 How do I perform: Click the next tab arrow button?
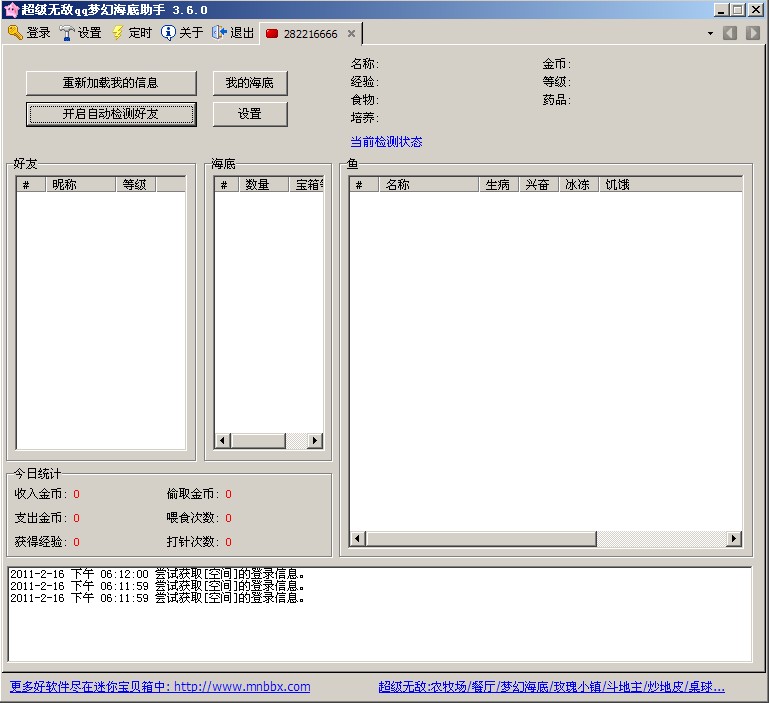(752, 33)
